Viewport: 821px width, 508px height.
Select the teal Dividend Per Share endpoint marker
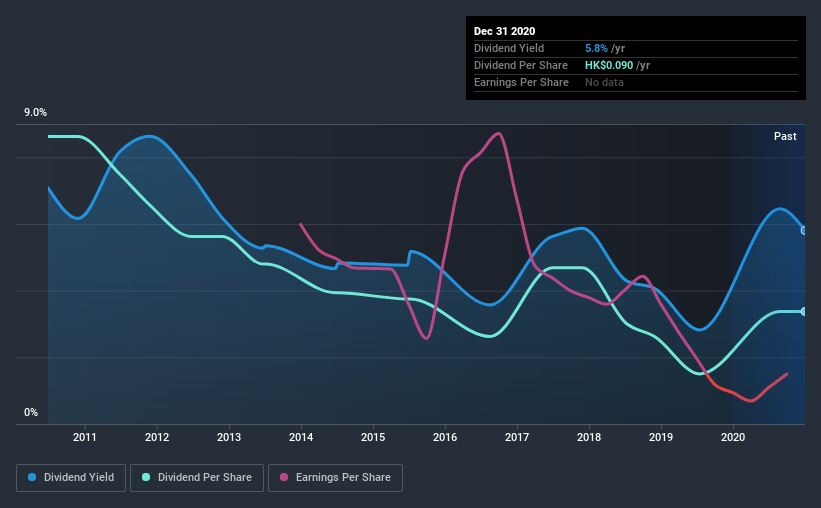(804, 312)
